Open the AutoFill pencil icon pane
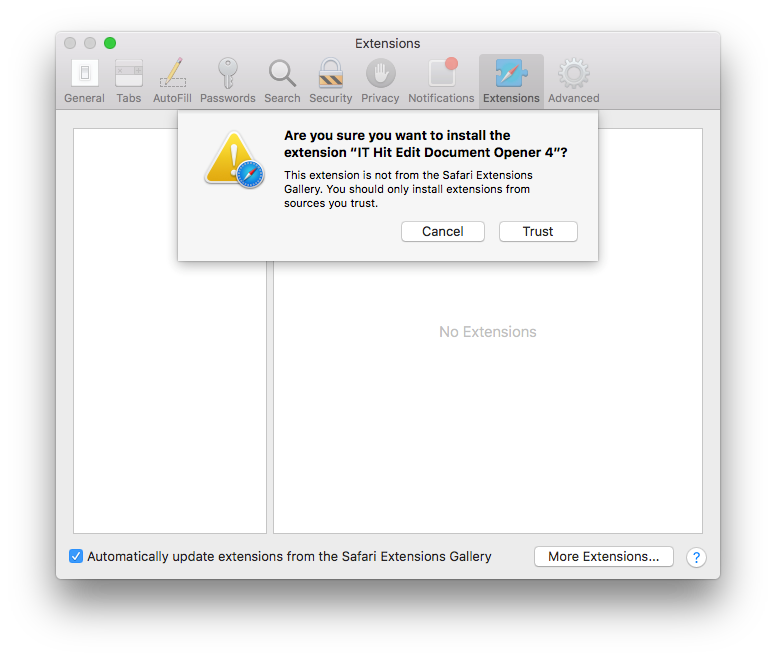This screenshot has height=659, width=776. (172, 81)
